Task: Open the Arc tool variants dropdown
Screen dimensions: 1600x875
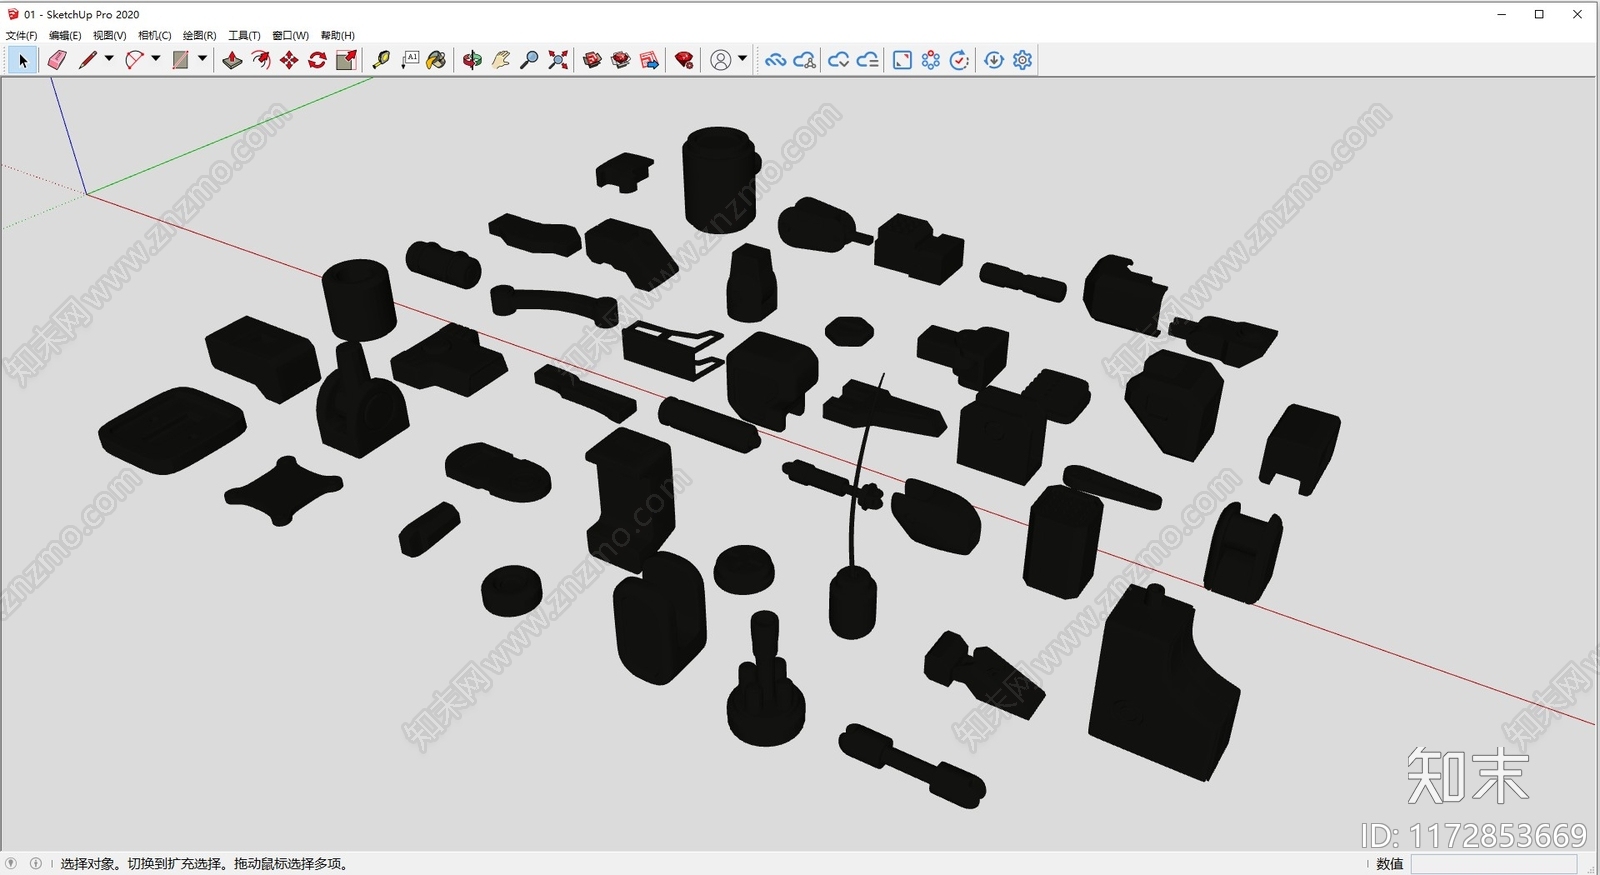Action: click(156, 59)
